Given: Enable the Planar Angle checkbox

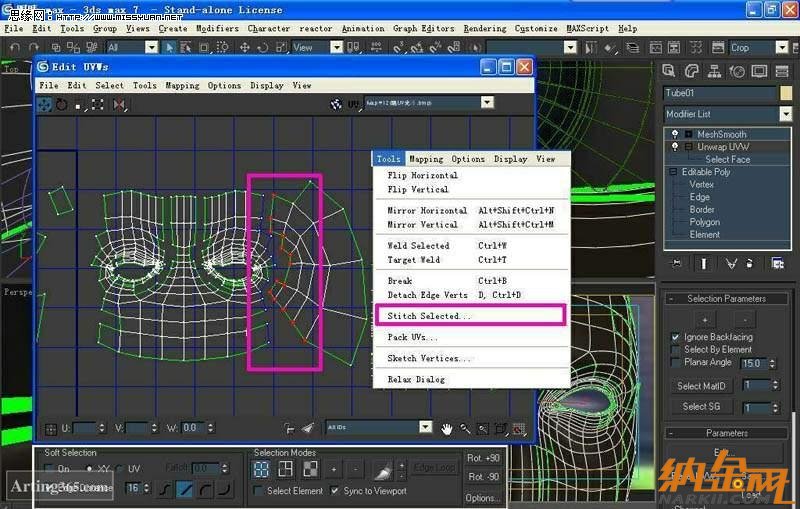Looking at the screenshot, I should 676,363.
